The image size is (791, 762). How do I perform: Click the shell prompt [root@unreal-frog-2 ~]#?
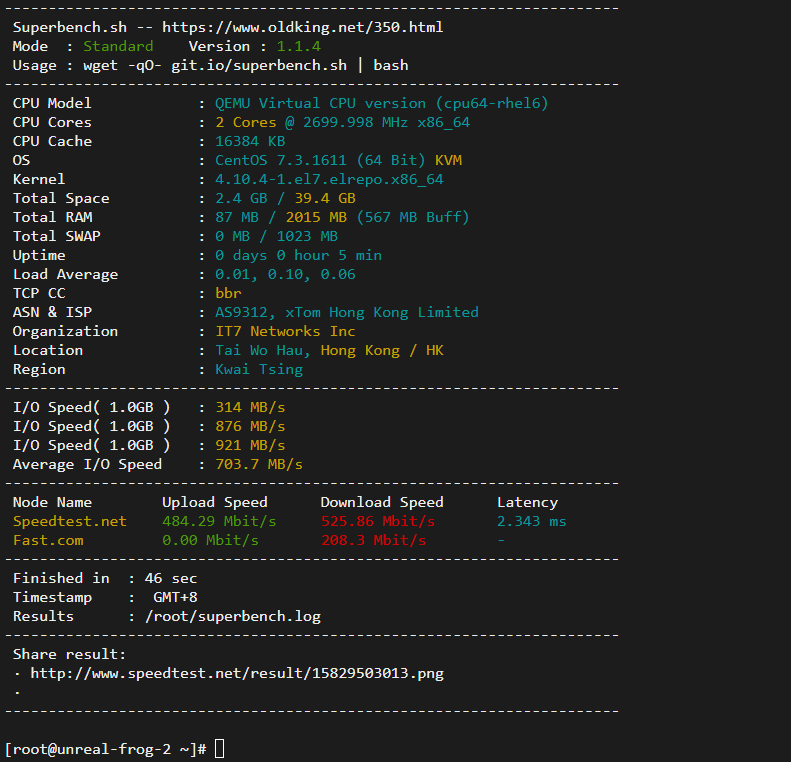tap(106, 749)
